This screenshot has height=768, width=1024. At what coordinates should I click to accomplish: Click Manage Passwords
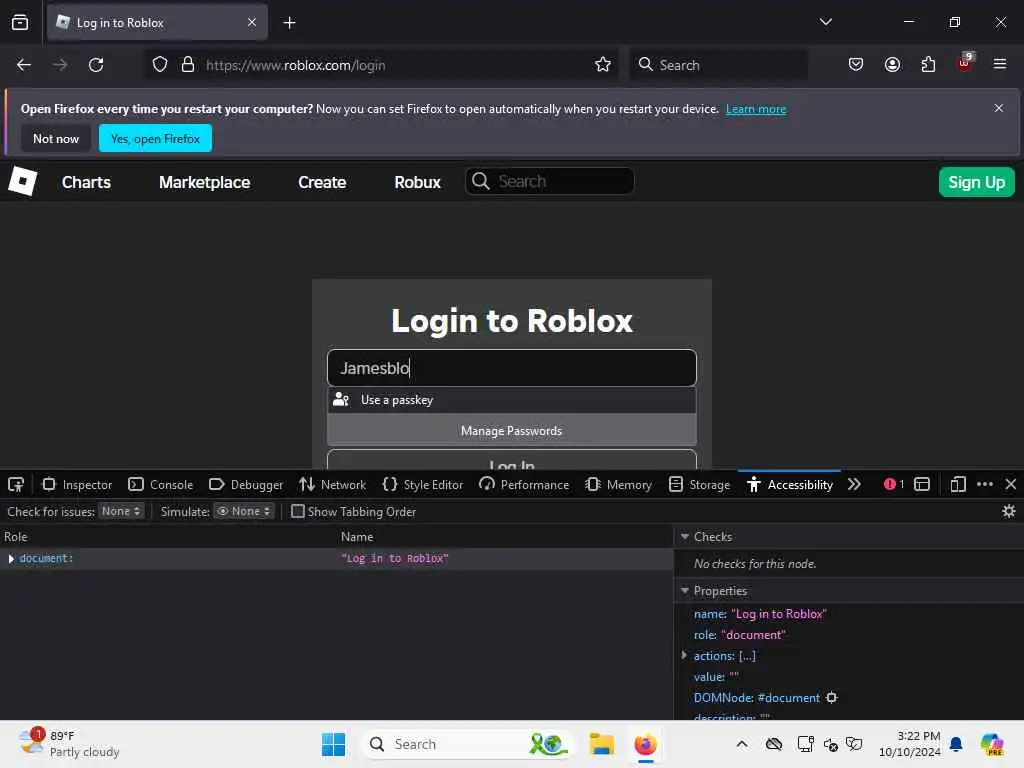click(x=511, y=431)
